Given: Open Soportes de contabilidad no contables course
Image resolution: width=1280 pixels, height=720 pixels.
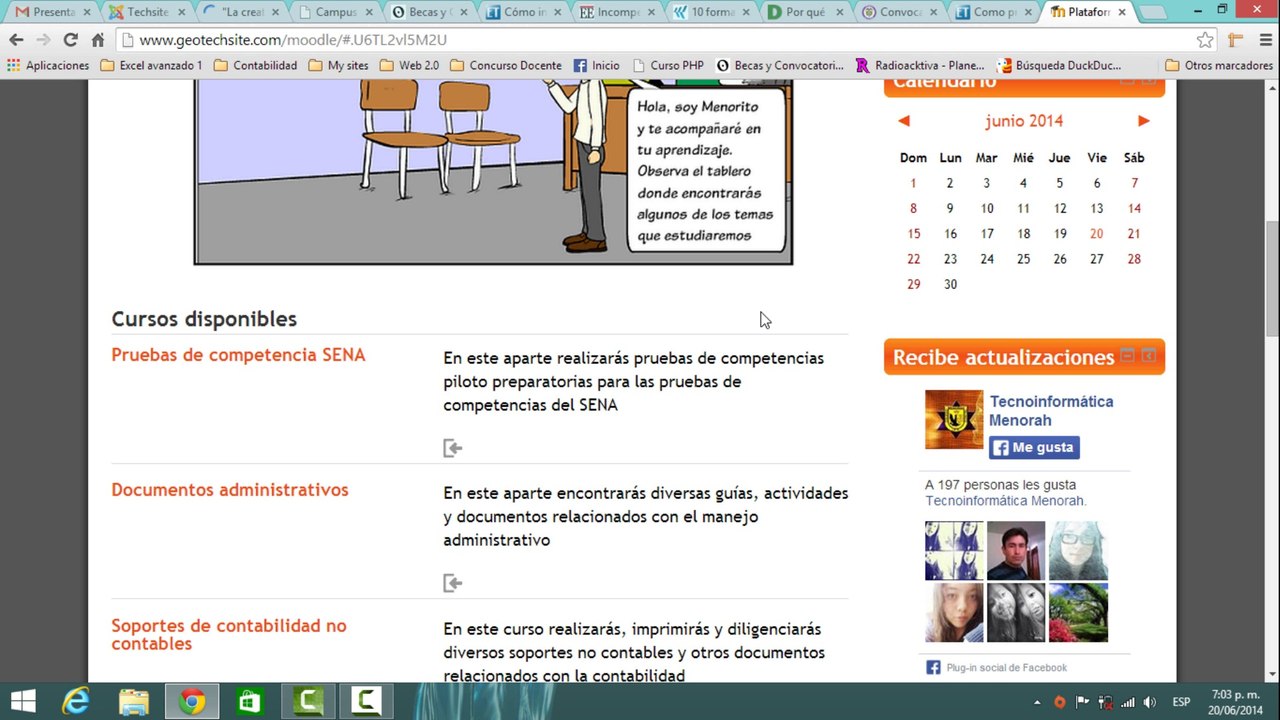Looking at the screenshot, I should (229, 635).
